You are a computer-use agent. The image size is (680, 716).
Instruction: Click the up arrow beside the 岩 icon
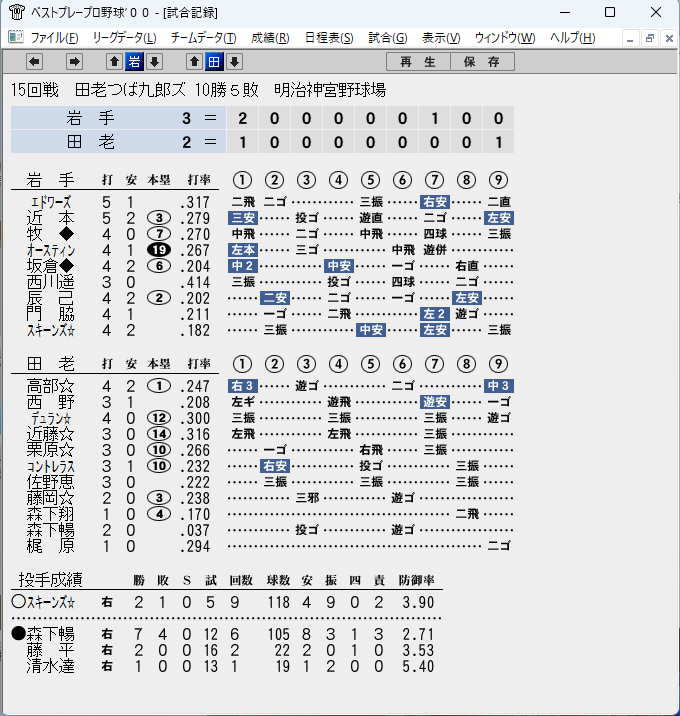pyautogui.click(x=114, y=61)
